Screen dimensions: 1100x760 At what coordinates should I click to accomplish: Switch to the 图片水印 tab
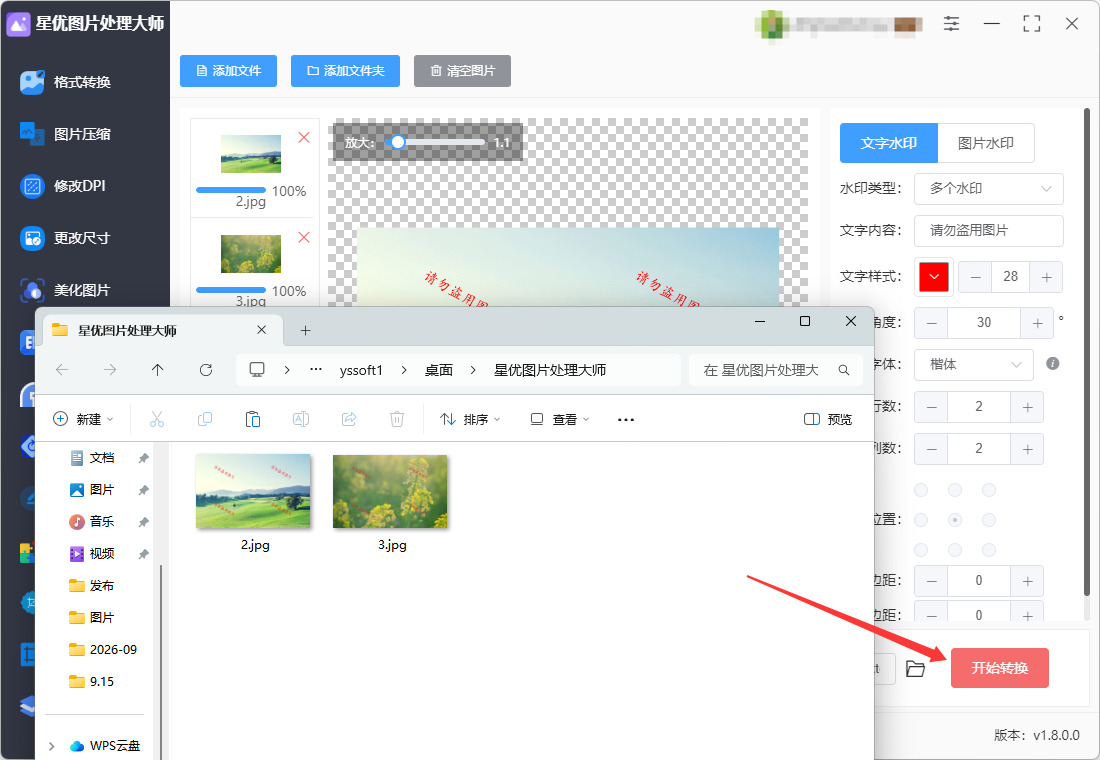point(986,143)
